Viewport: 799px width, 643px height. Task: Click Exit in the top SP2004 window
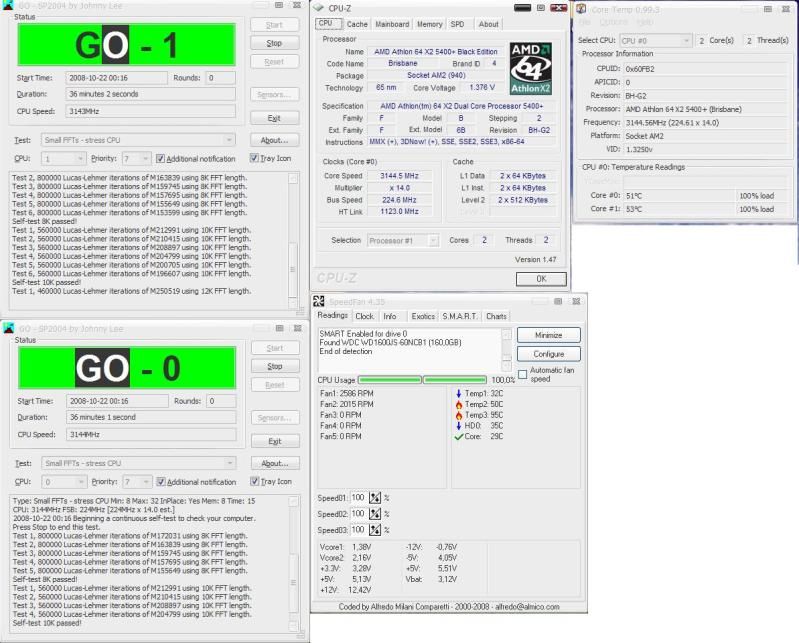tap(275, 118)
